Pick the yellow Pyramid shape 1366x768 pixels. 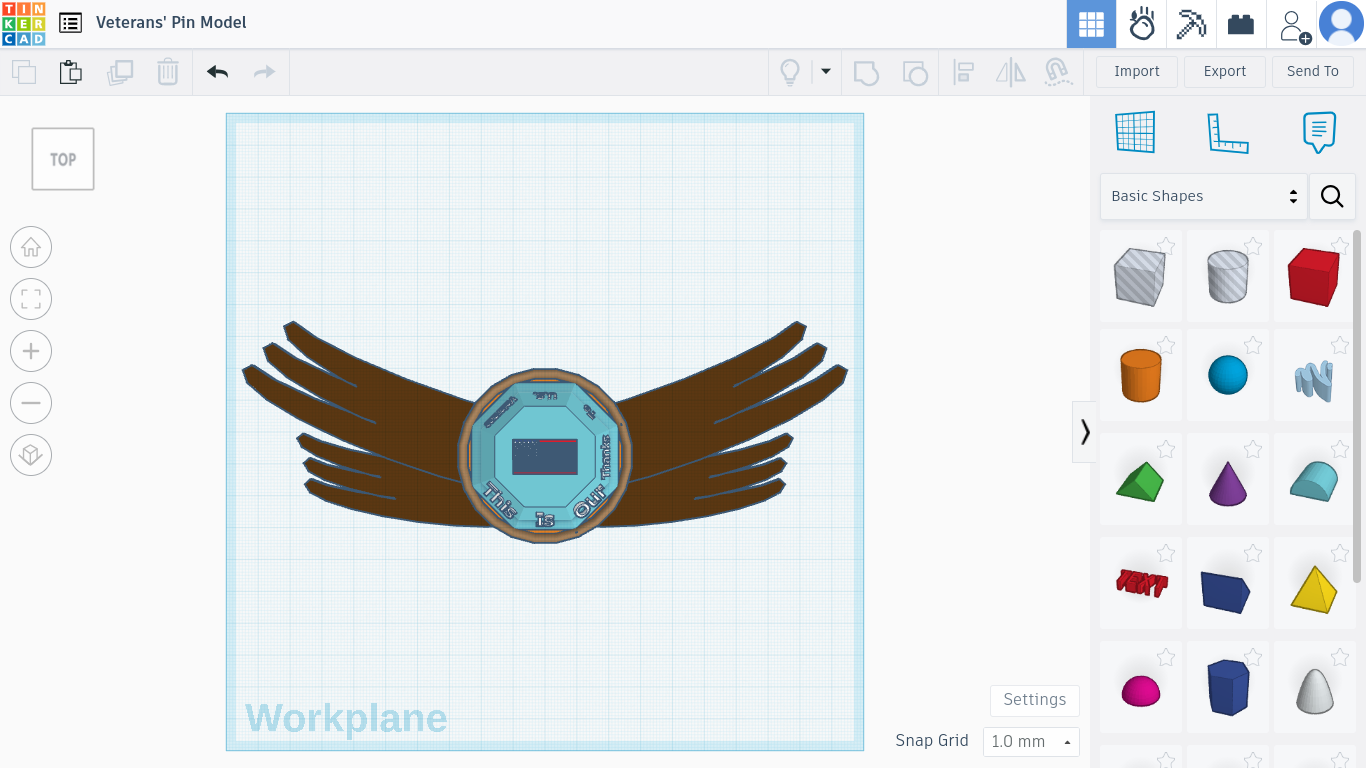click(x=1314, y=588)
